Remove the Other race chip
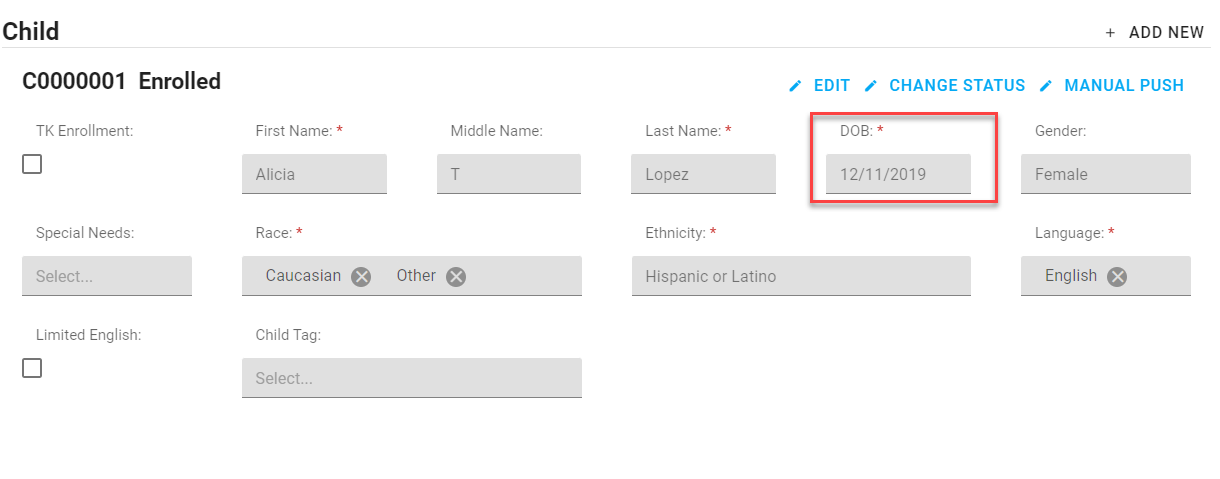The width and height of the screenshot is (1220, 479). pos(456,277)
